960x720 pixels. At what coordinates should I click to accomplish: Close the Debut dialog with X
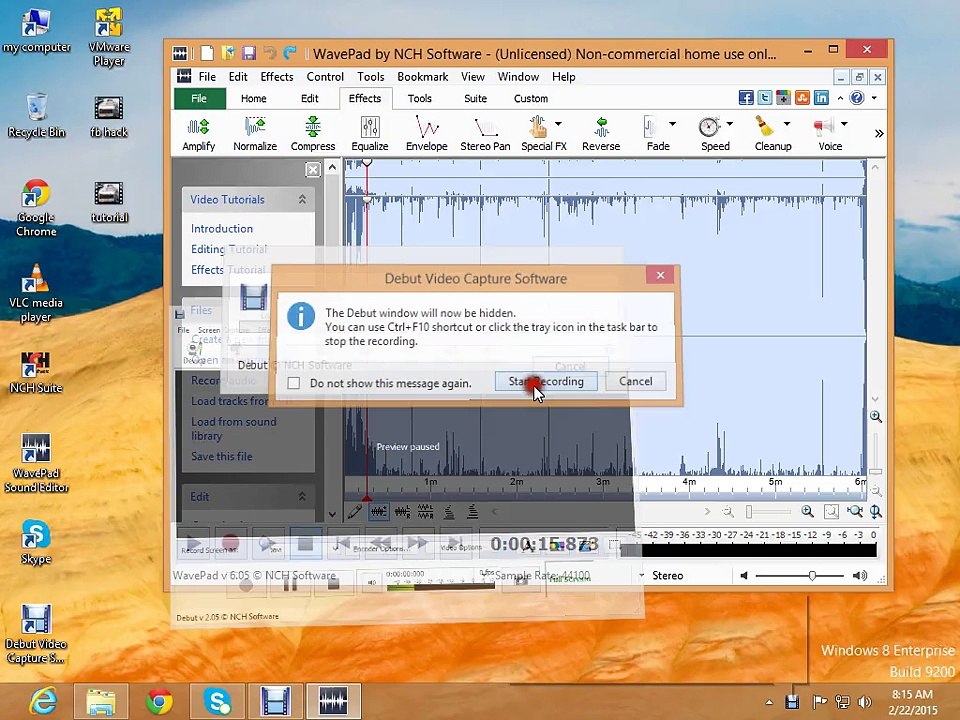[661, 275]
